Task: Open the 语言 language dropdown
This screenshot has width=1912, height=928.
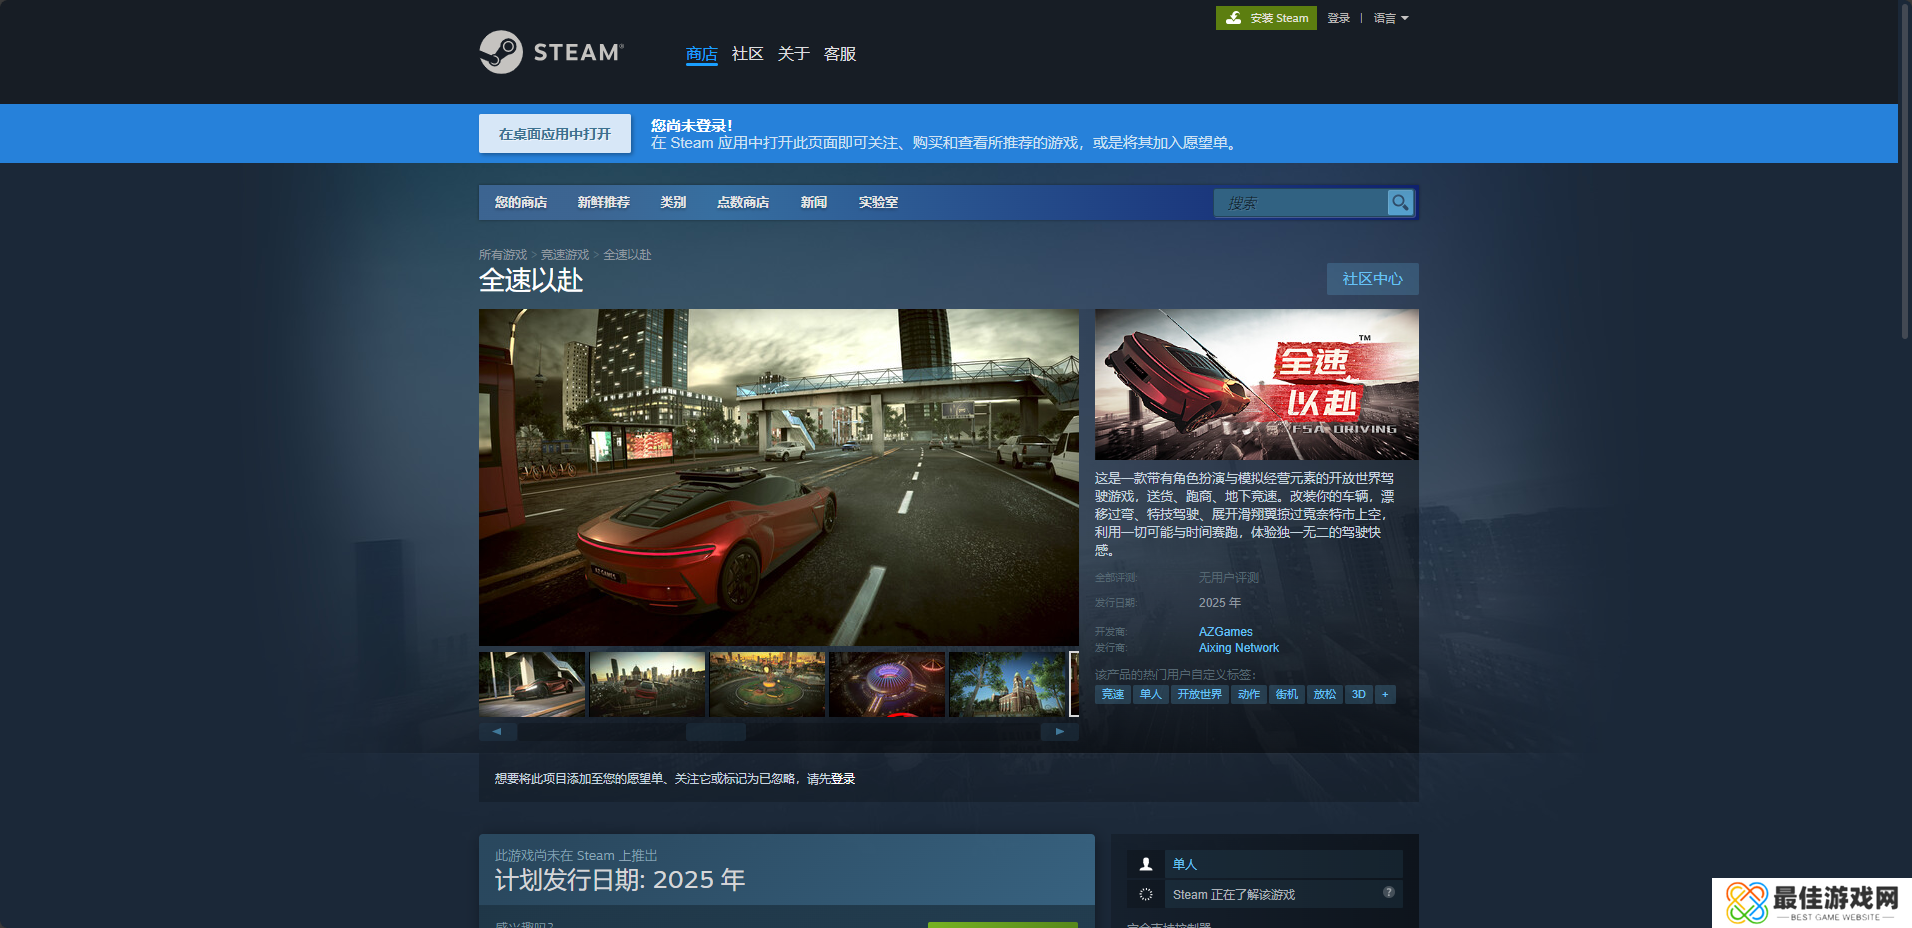Action: tap(1390, 18)
